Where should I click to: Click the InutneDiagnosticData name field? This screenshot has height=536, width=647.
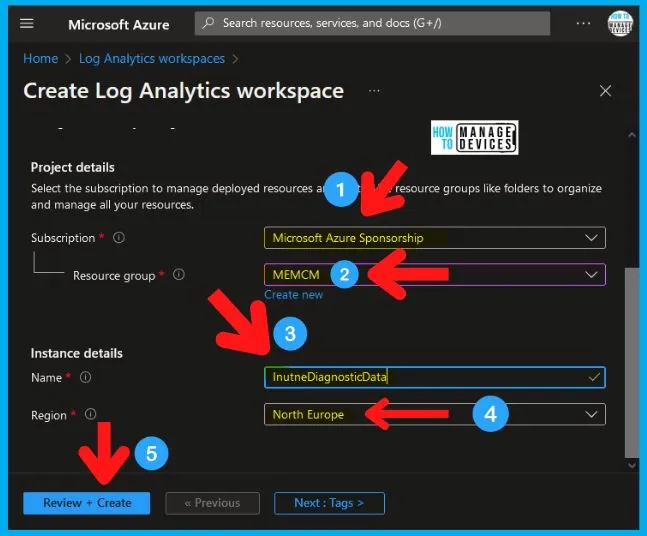pos(435,377)
